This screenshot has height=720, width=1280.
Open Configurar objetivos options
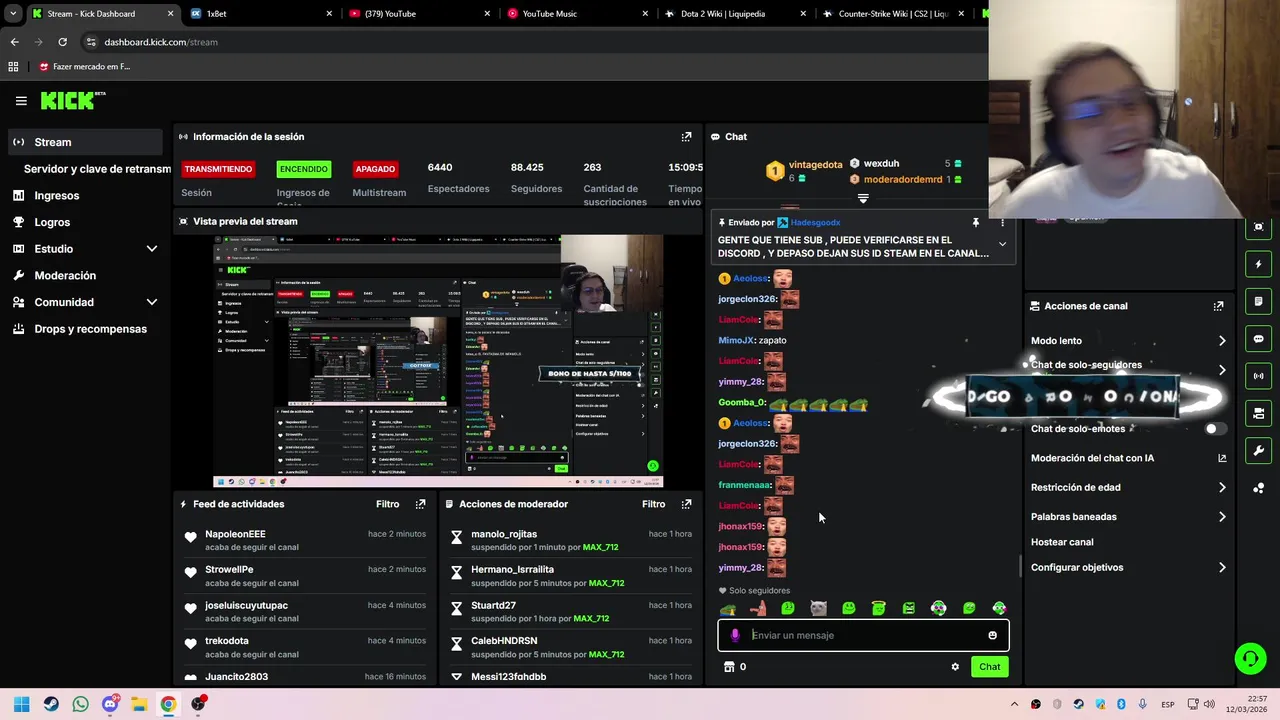[1222, 568]
